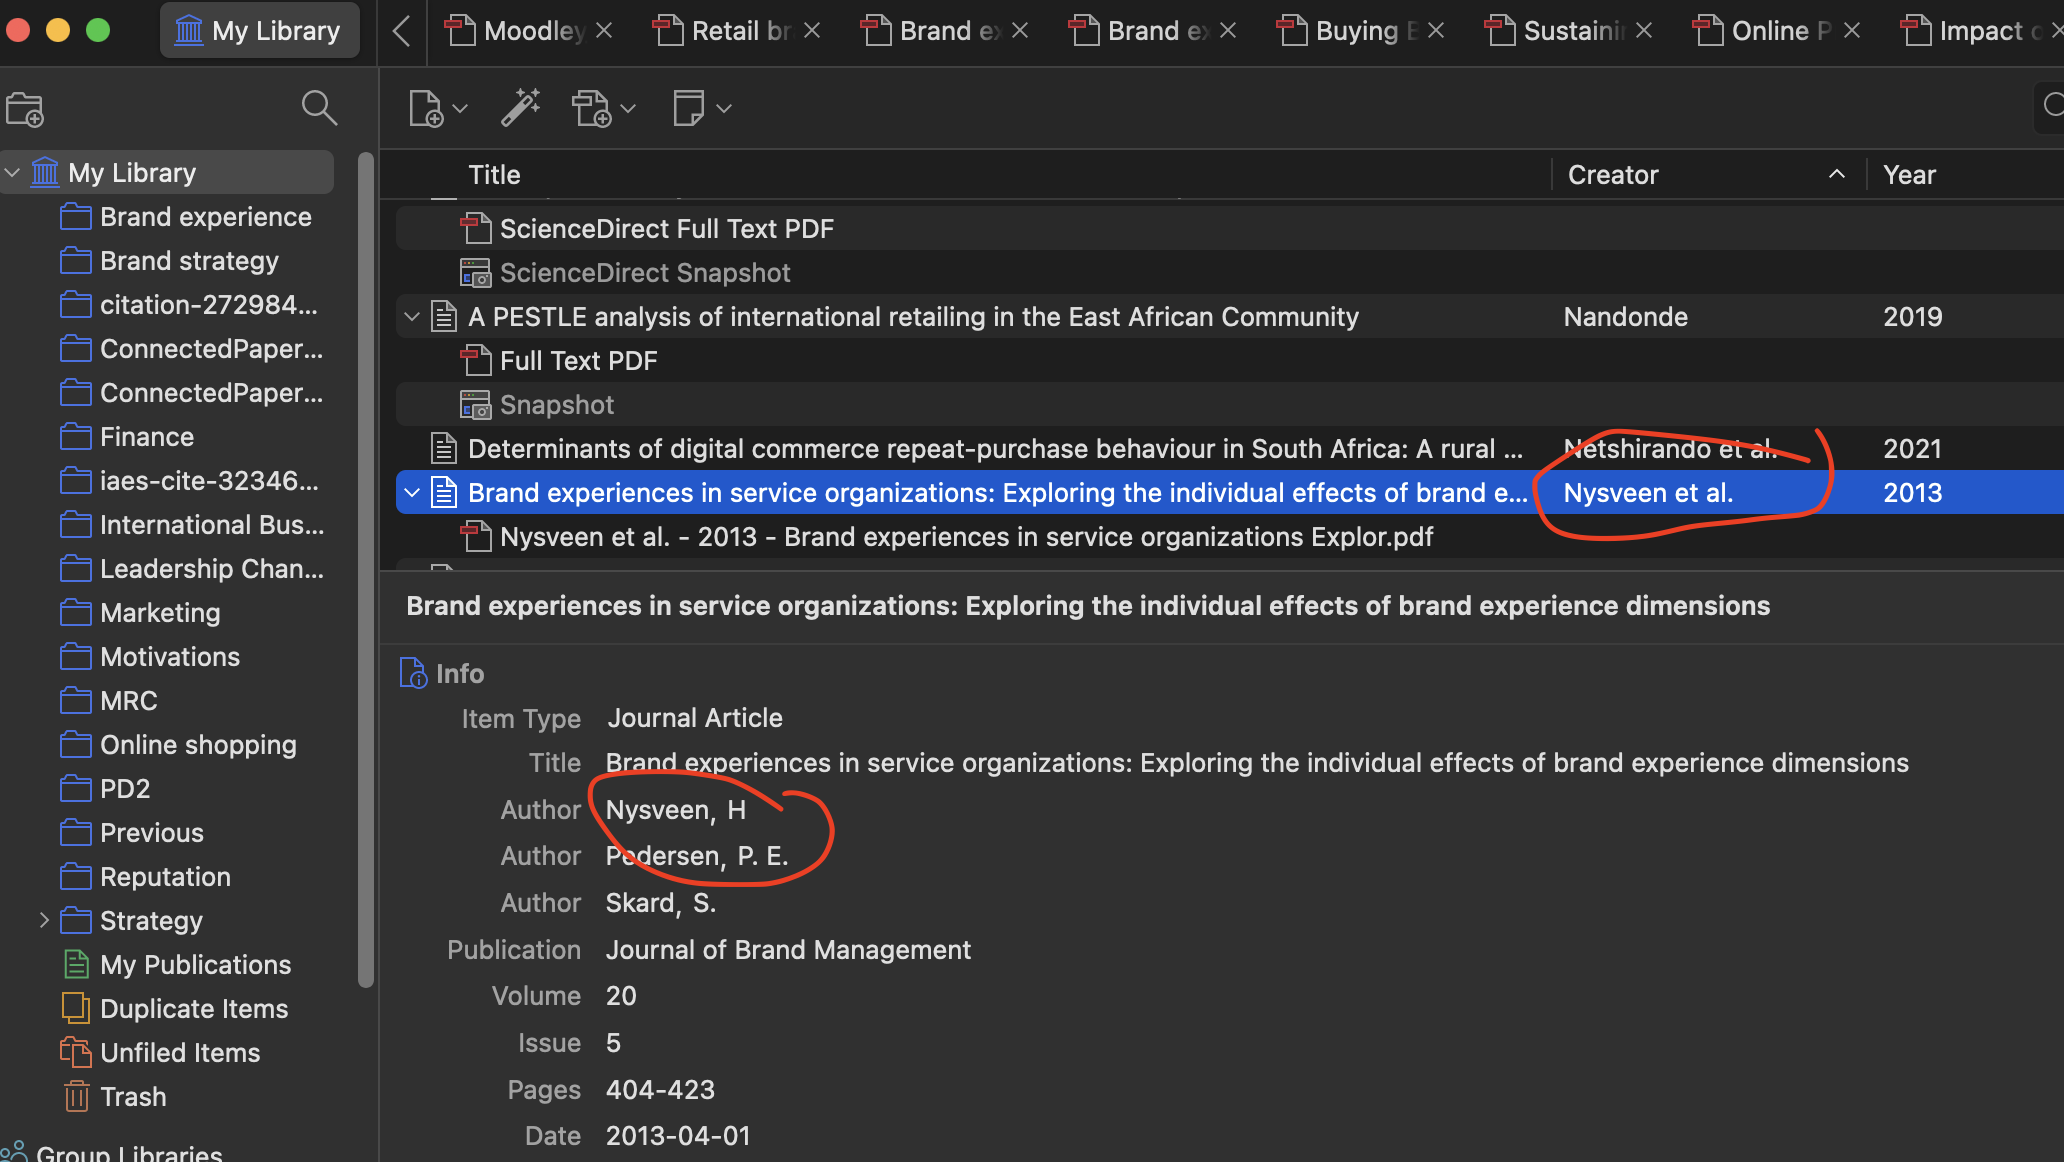The image size is (2064, 1162).
Task: Close the Moodley tab
Action: click(604, 31)
